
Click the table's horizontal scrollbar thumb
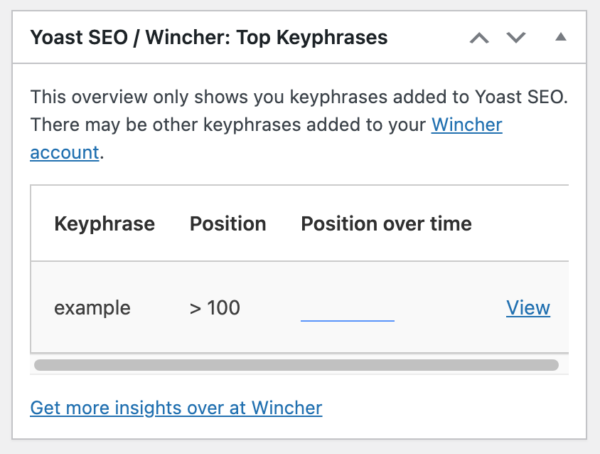pyautogui.click(x=296, y=365)
